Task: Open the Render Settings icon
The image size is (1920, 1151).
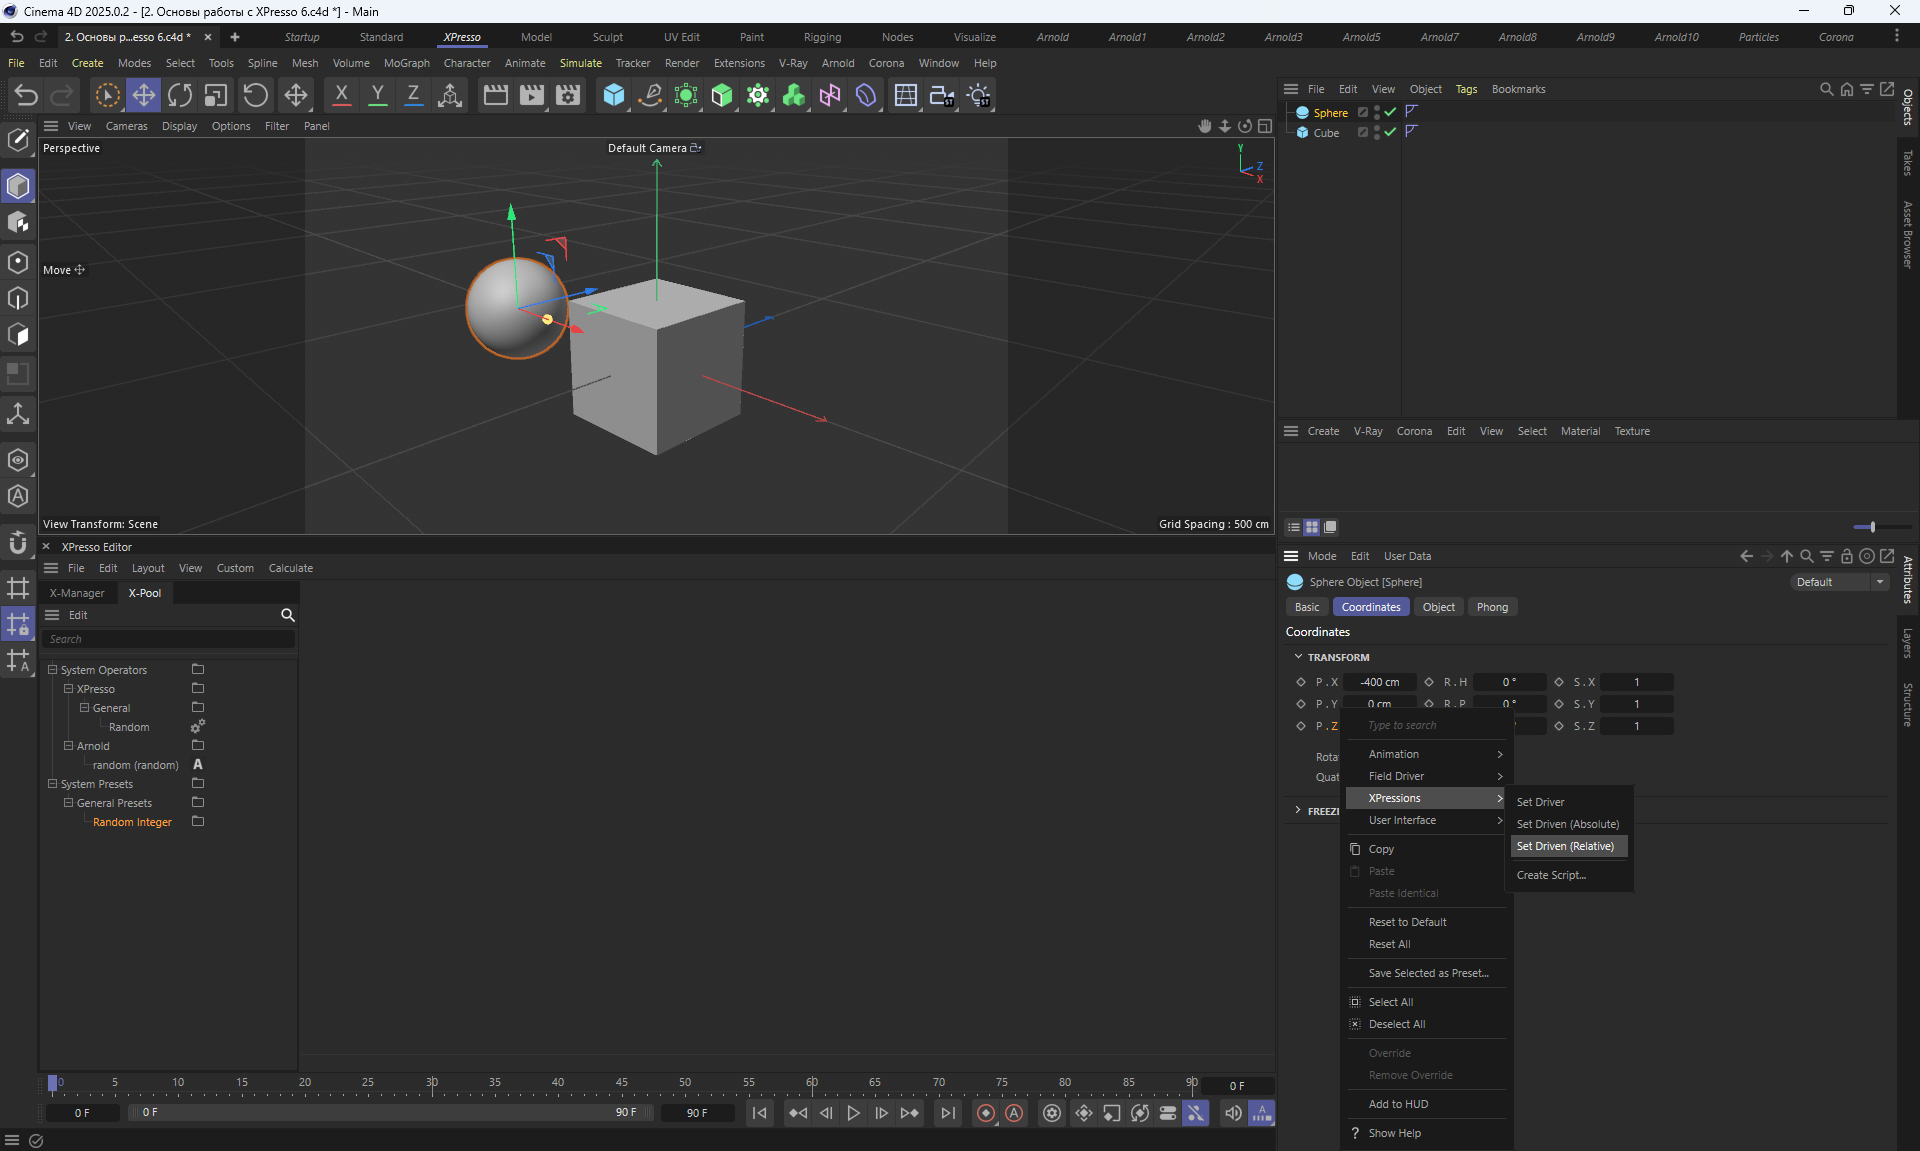Action: (568, 95)
